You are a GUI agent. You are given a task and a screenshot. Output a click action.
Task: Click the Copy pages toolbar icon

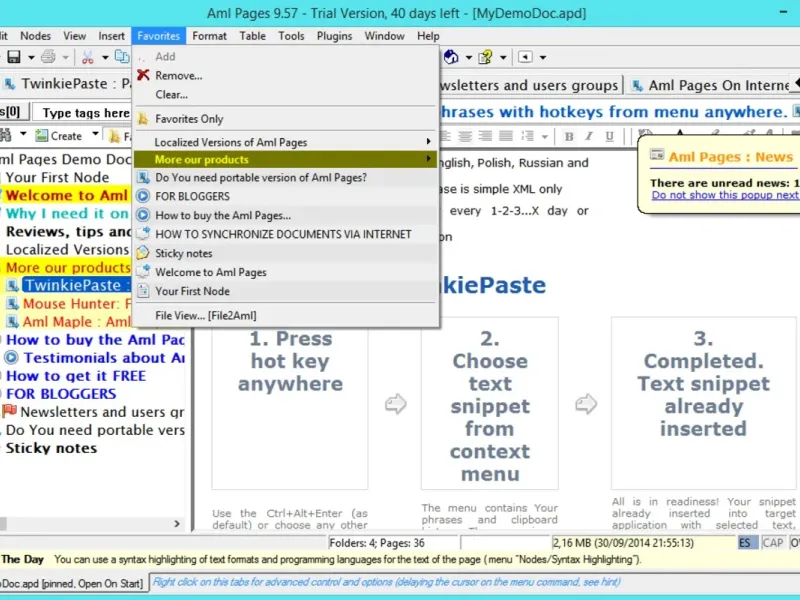[x=122, y=57]
